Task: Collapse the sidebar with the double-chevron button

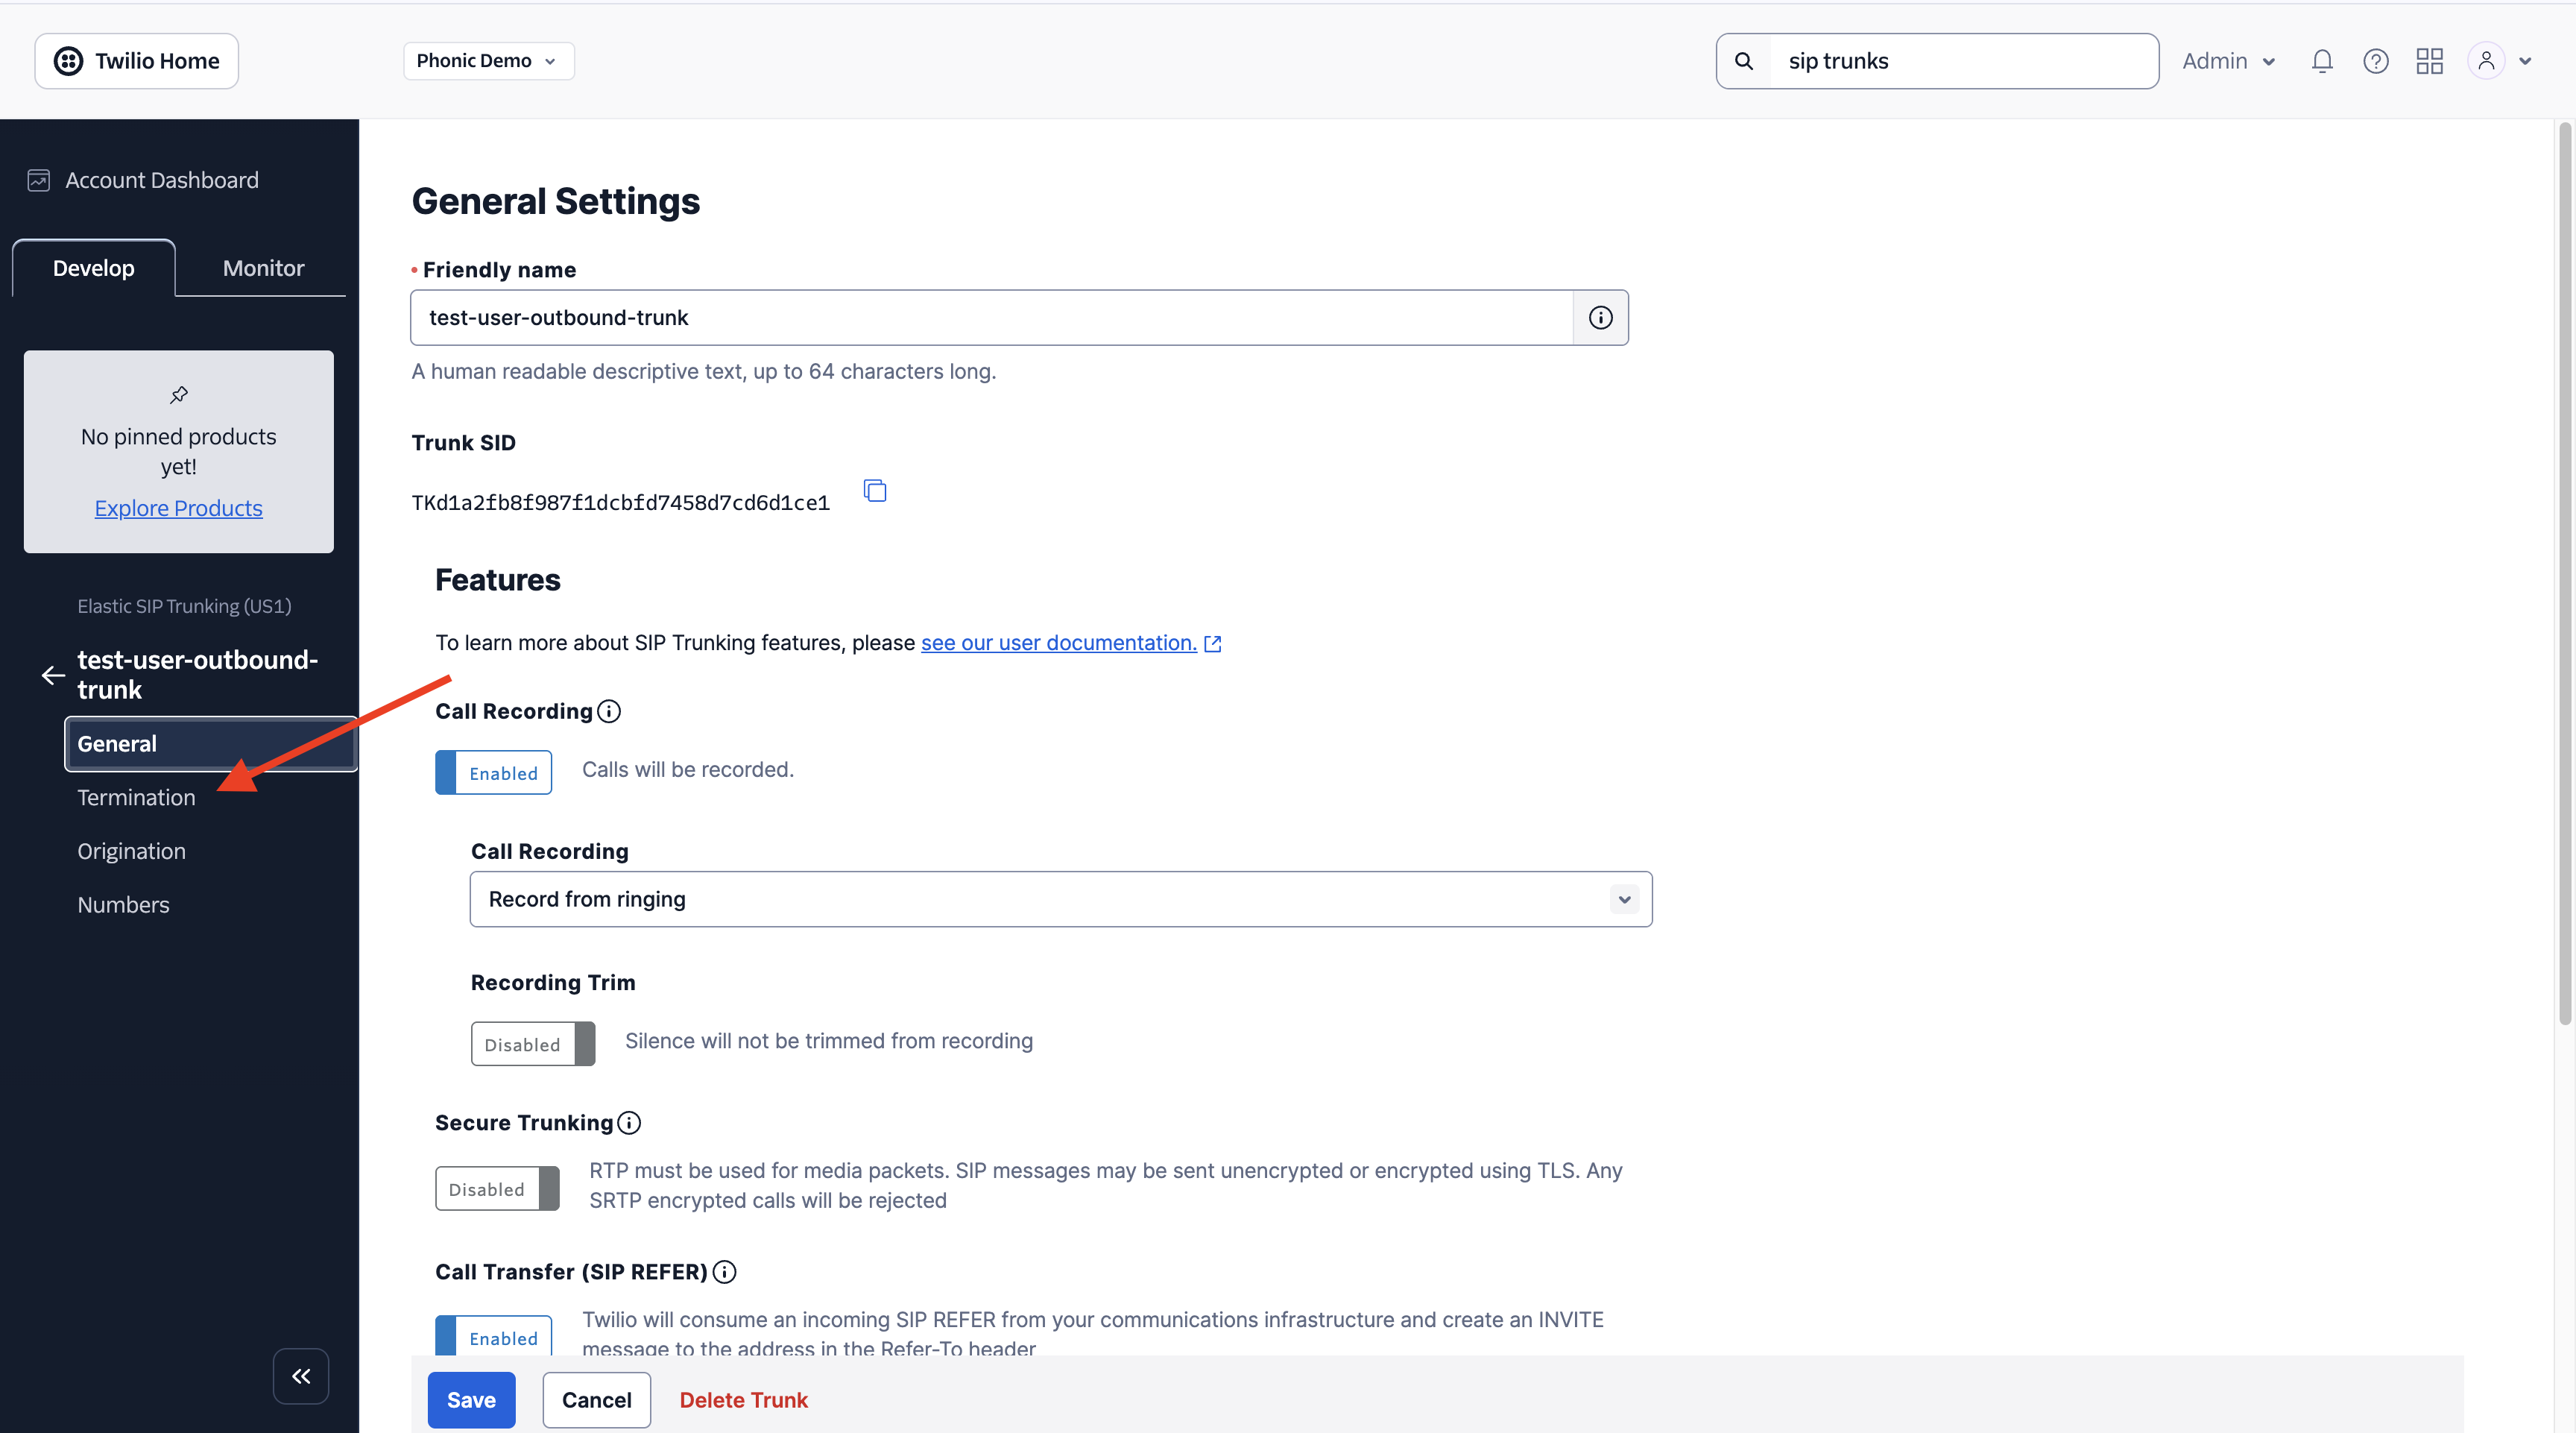Action: [301, 1376]
